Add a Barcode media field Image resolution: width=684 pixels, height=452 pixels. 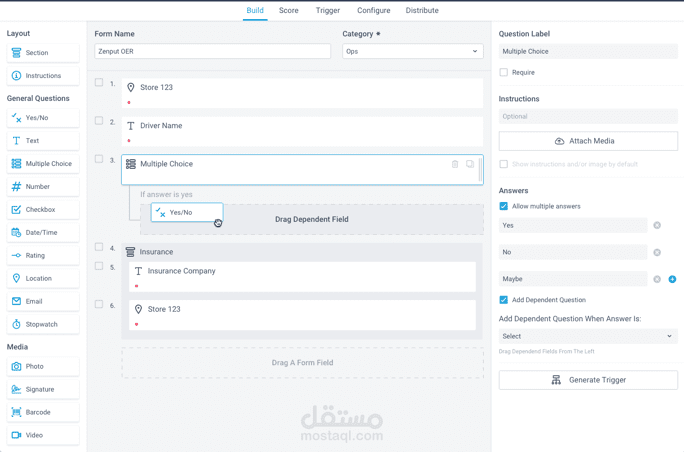pyautogui.click(x=43, y=412)
